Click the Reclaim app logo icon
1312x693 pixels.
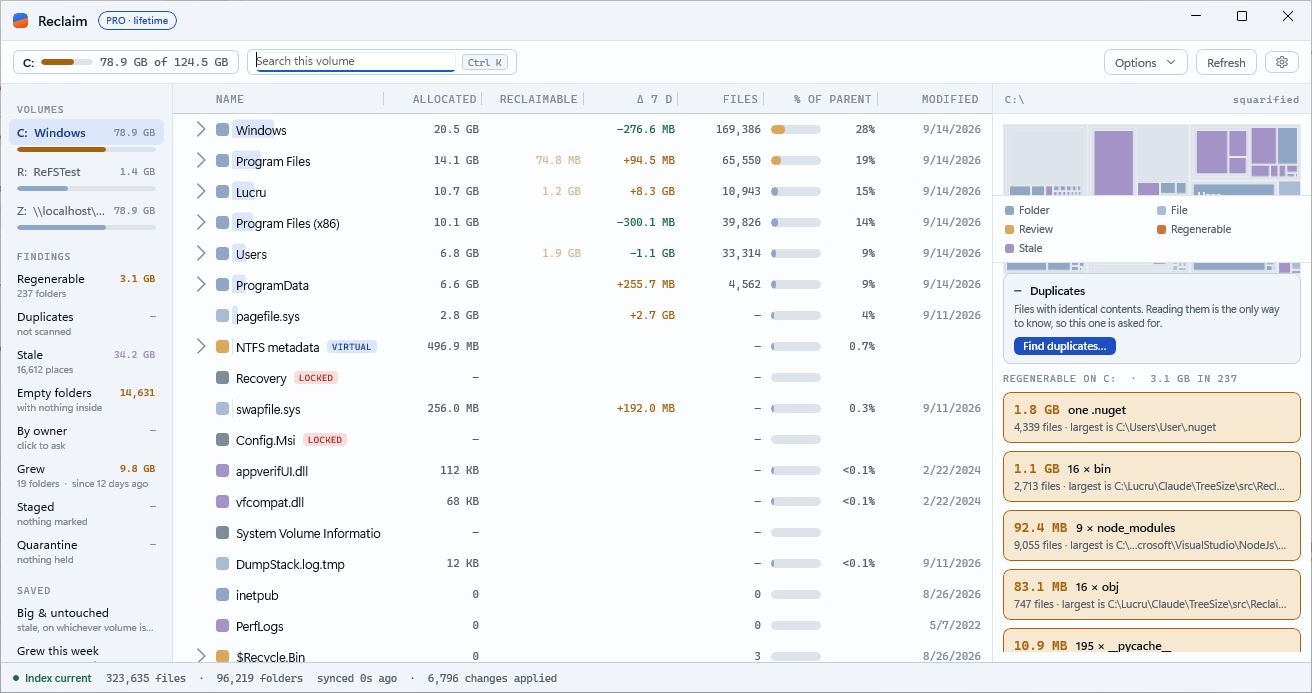[20, 20]
